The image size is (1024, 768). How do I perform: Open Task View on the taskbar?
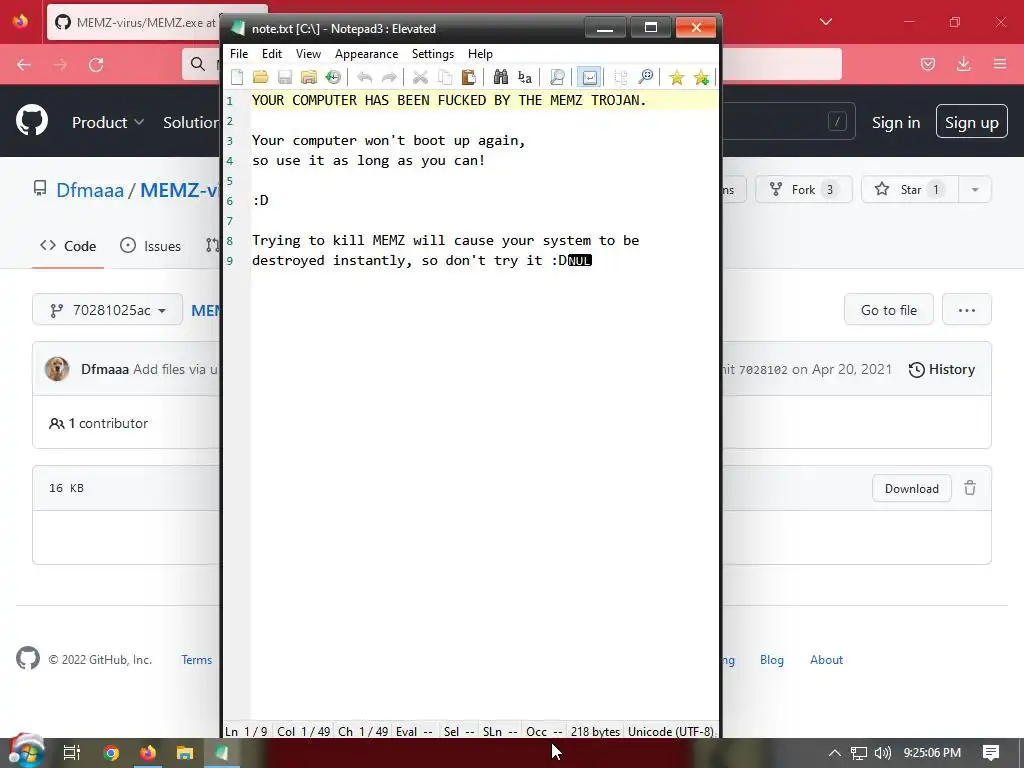71,753
